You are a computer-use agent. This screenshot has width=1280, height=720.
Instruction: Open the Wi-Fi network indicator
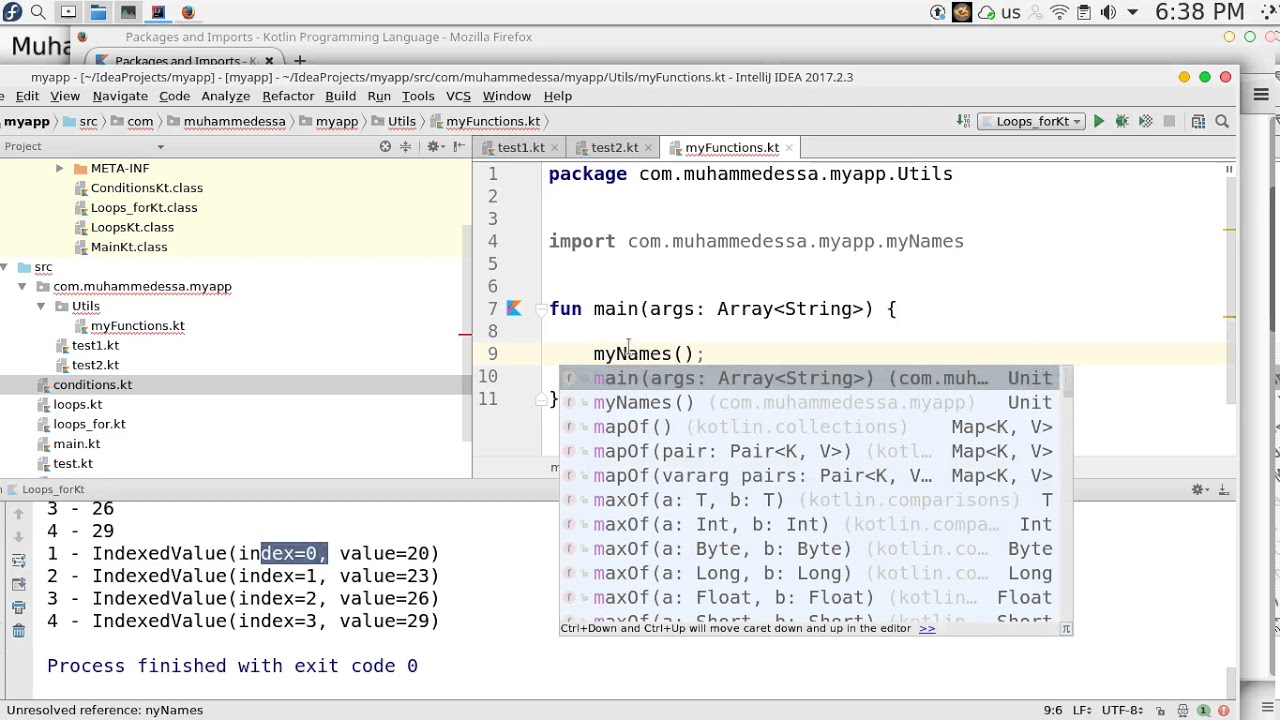pos(1059,12)
